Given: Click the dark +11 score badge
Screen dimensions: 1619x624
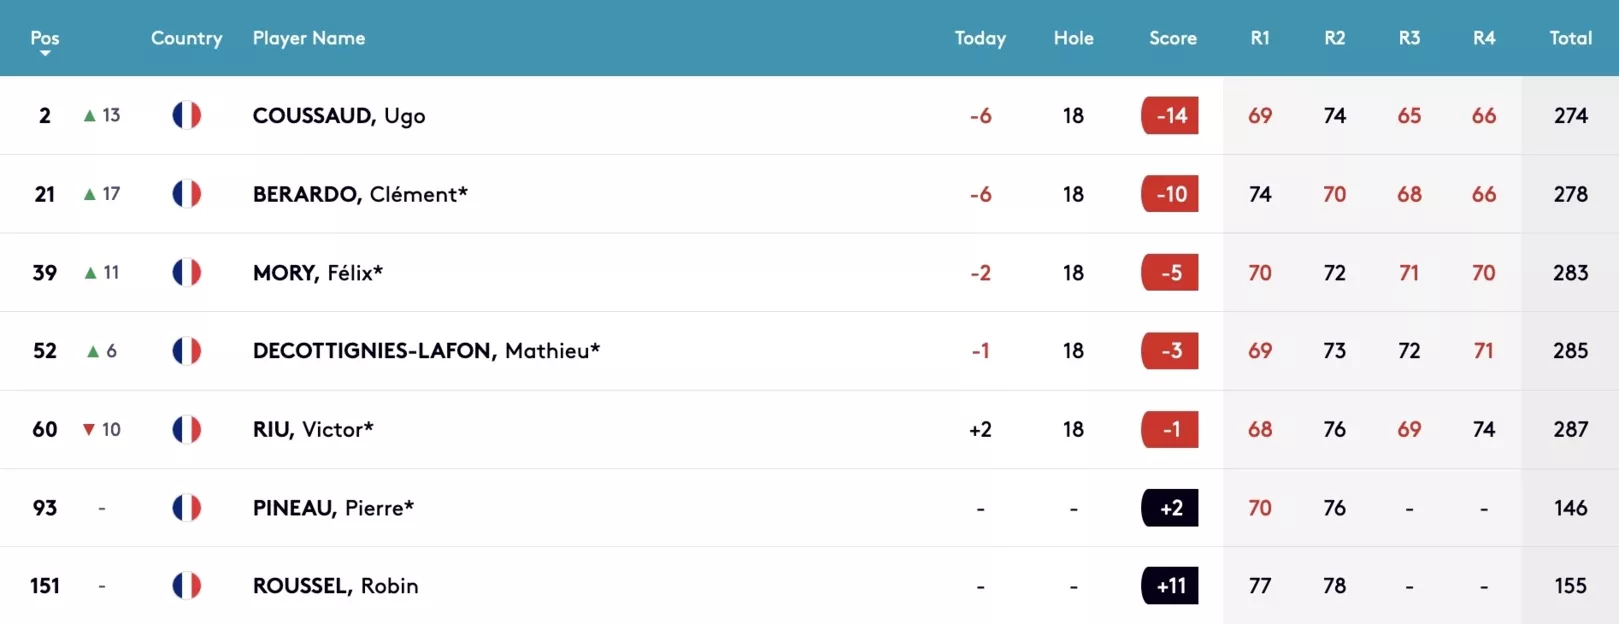Looking at the screenshot, I should pyautogui.click(x=1170, y=586).
